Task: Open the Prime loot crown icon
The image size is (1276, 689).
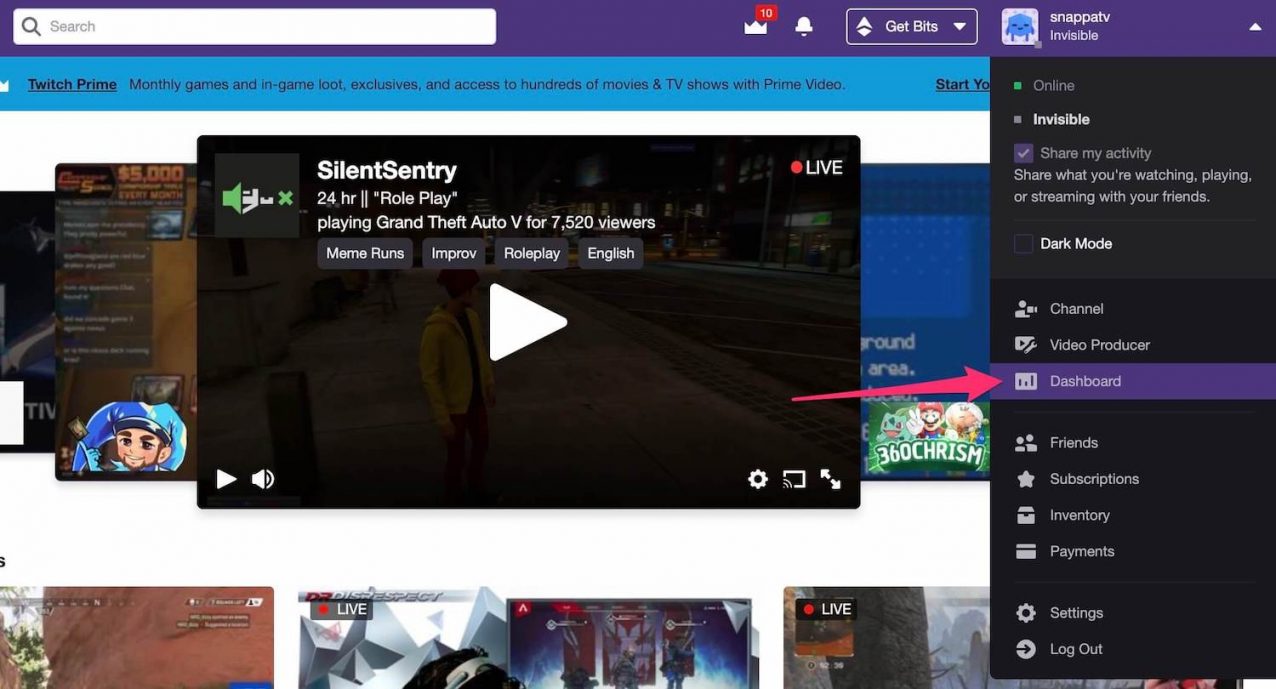Action: [x=756, y=27]
